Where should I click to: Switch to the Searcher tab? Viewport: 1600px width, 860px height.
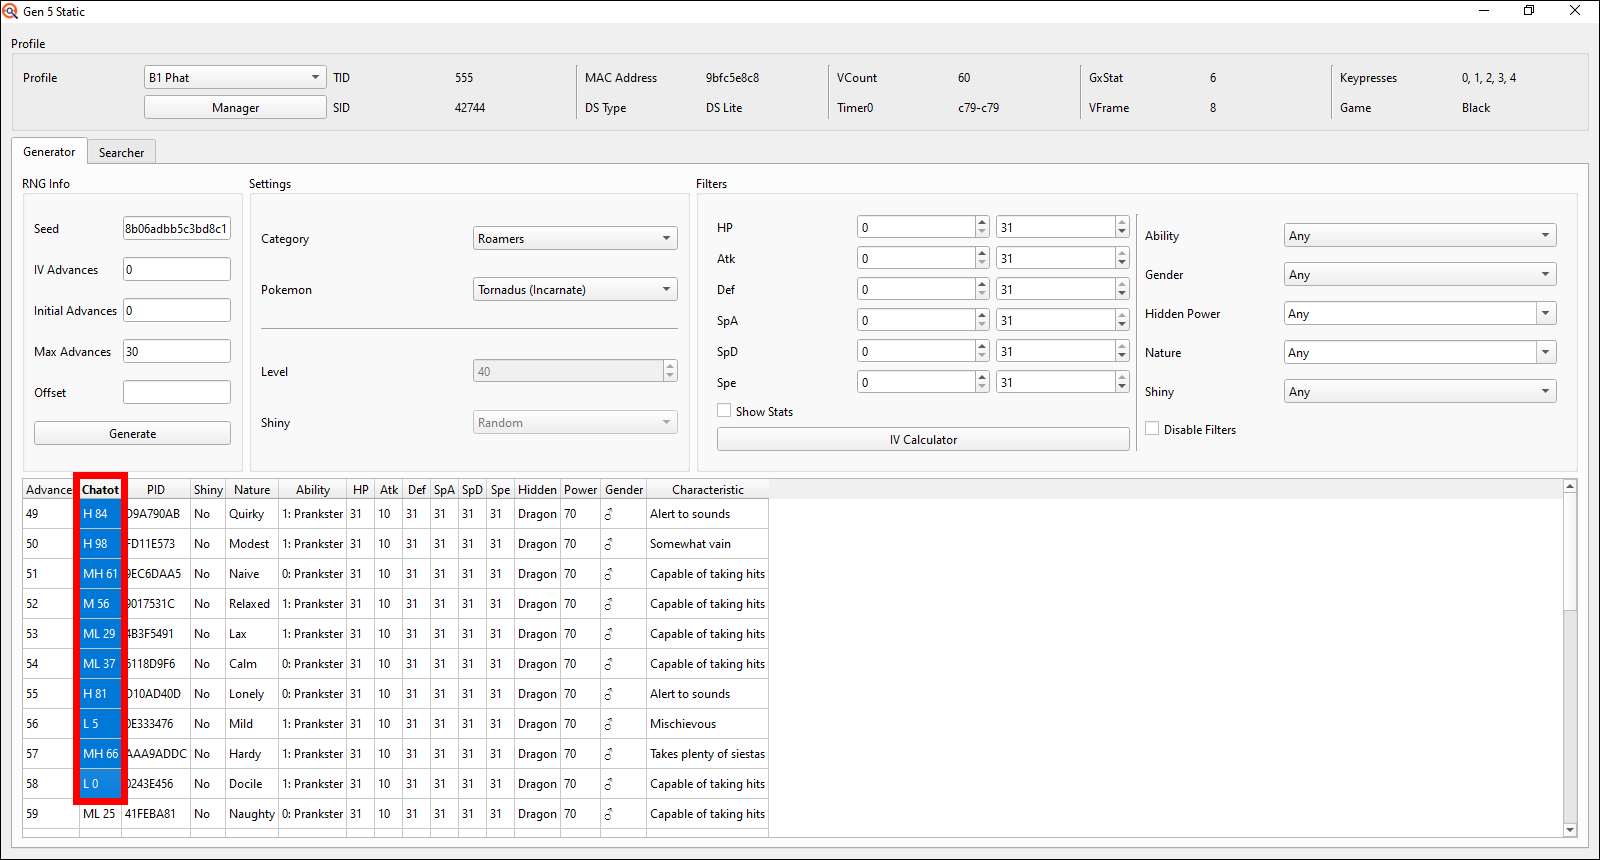pyautogui.click(x=121, y=153)
